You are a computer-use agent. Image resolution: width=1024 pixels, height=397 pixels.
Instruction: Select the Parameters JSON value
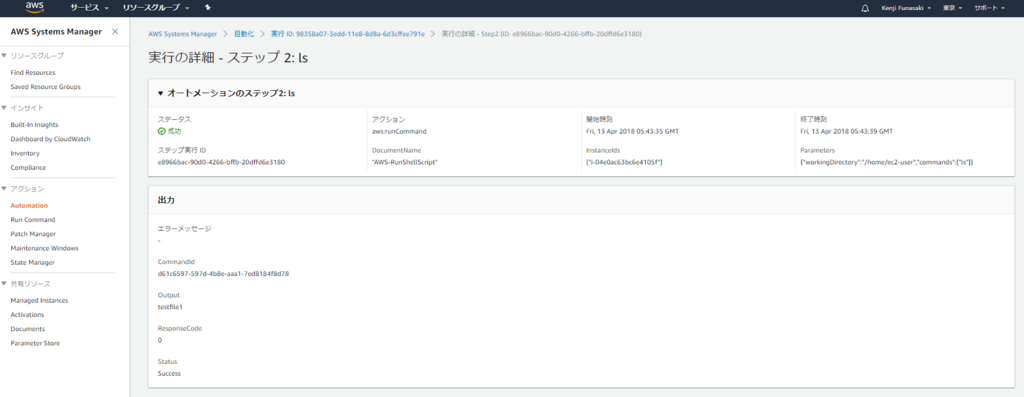(x=887, y=161)
